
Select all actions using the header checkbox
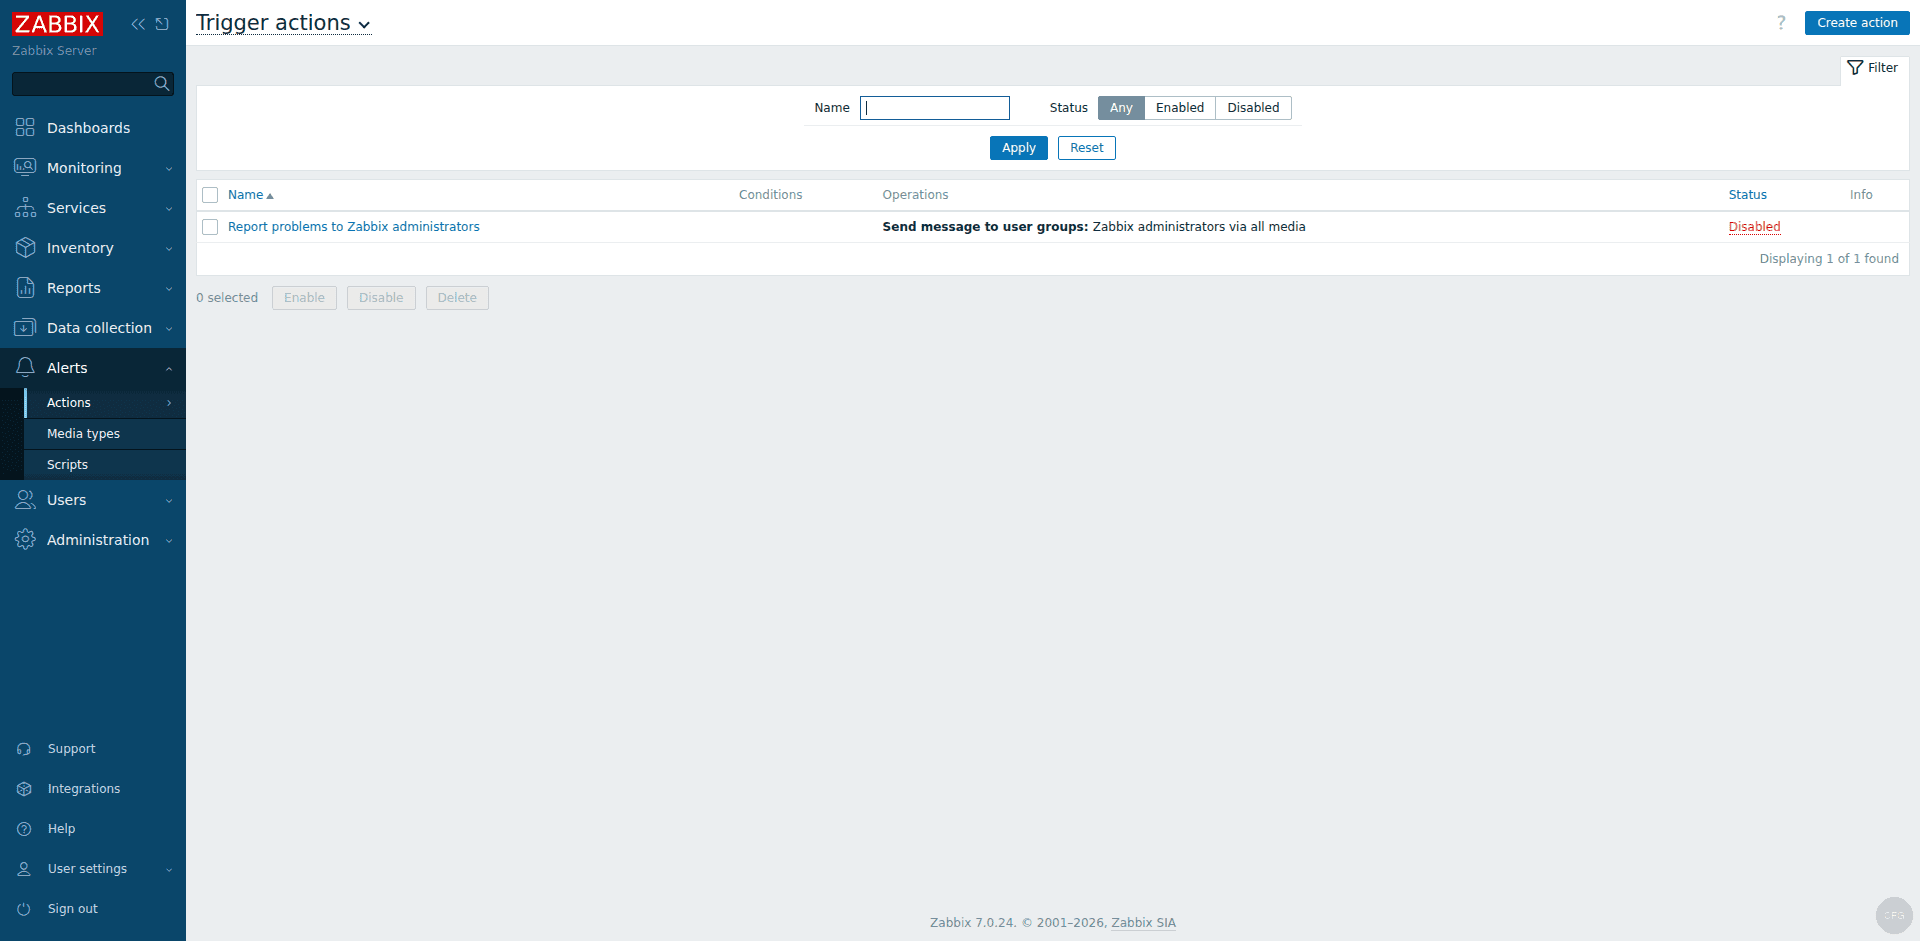pyautogui.click(x=210, y=195)
